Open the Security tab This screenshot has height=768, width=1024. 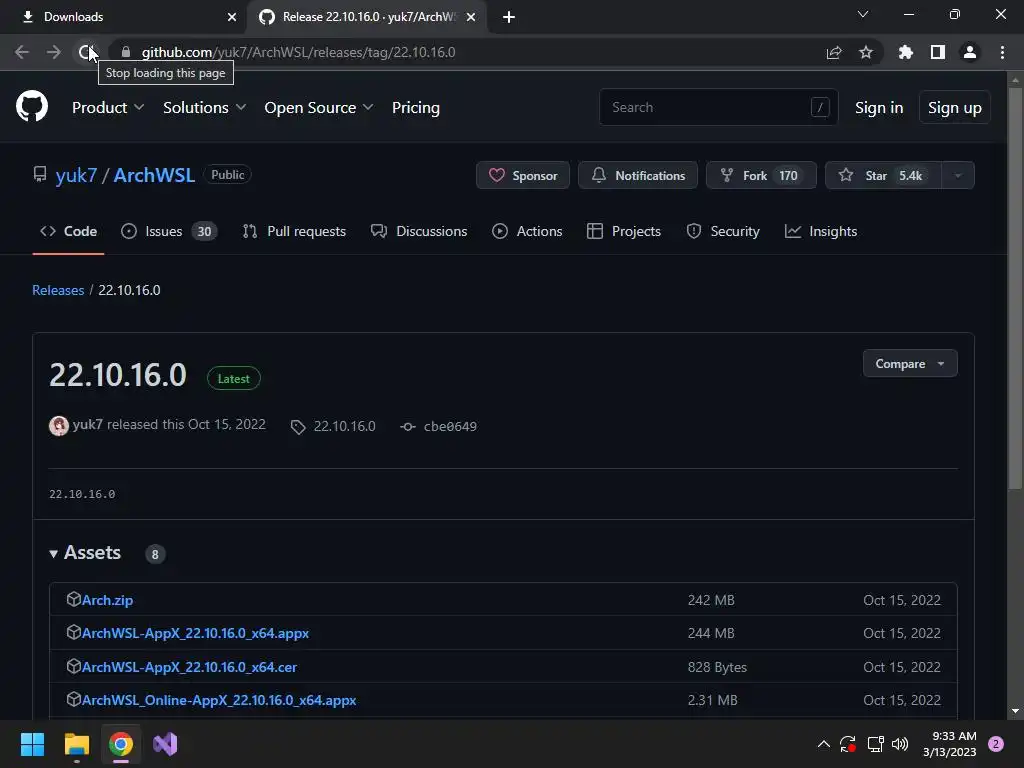coord(723,231)
